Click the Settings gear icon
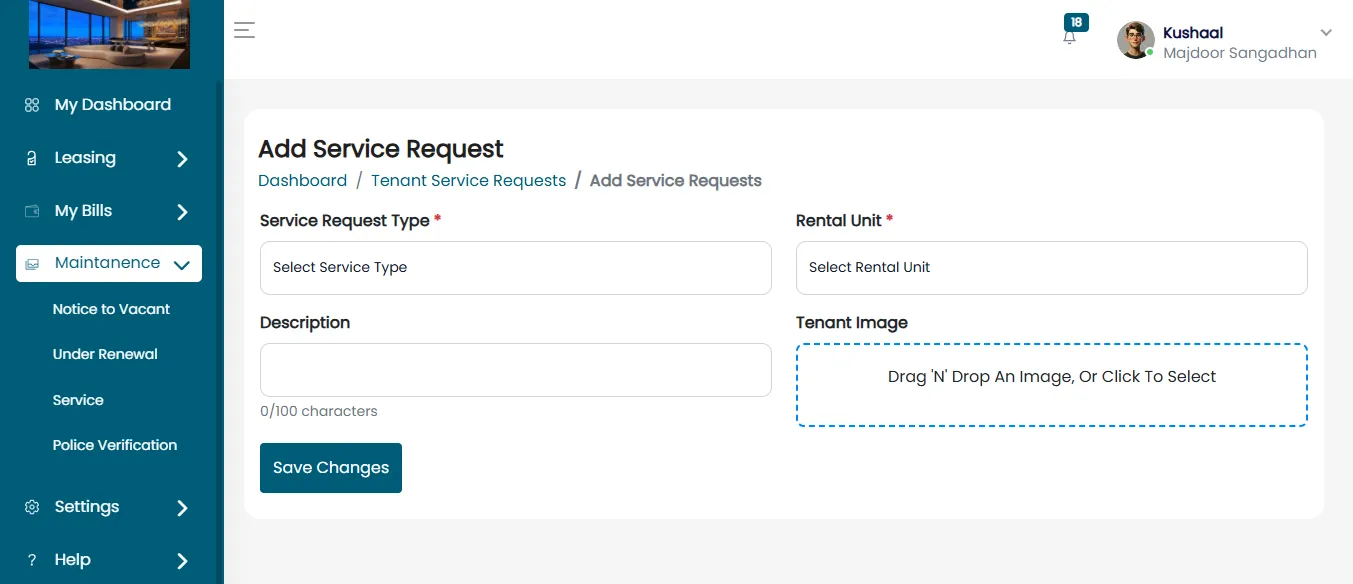Image resolution: width=1353 pixels, height=584 pixels. (x=32, y=507)
